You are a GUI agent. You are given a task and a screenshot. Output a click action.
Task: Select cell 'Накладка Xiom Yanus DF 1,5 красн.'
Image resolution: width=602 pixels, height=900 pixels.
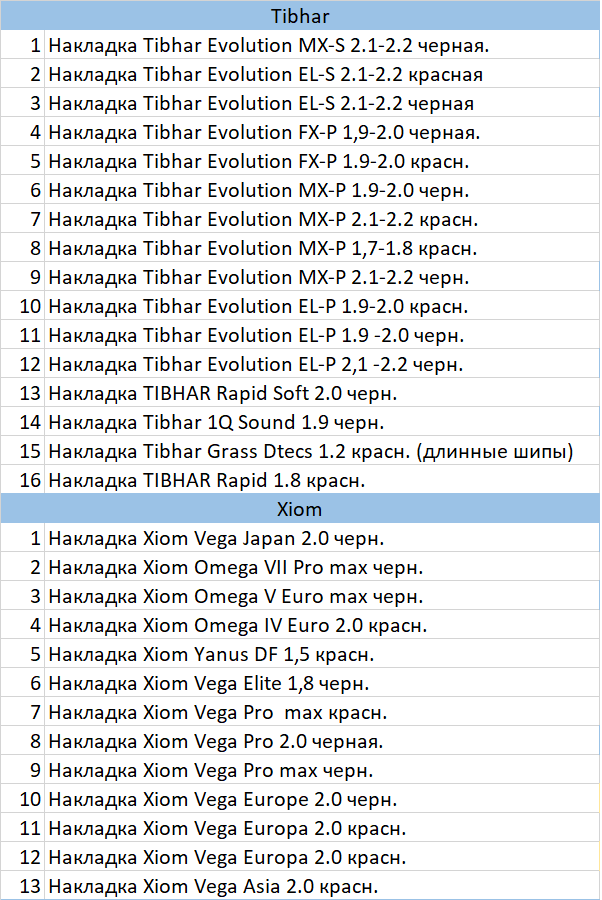(322, 654)
